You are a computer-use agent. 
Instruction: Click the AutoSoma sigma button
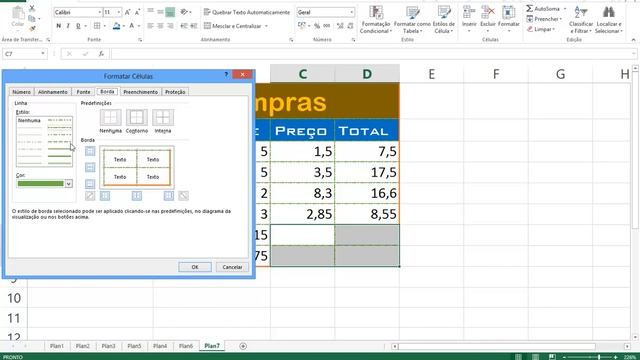pos(542,9)
